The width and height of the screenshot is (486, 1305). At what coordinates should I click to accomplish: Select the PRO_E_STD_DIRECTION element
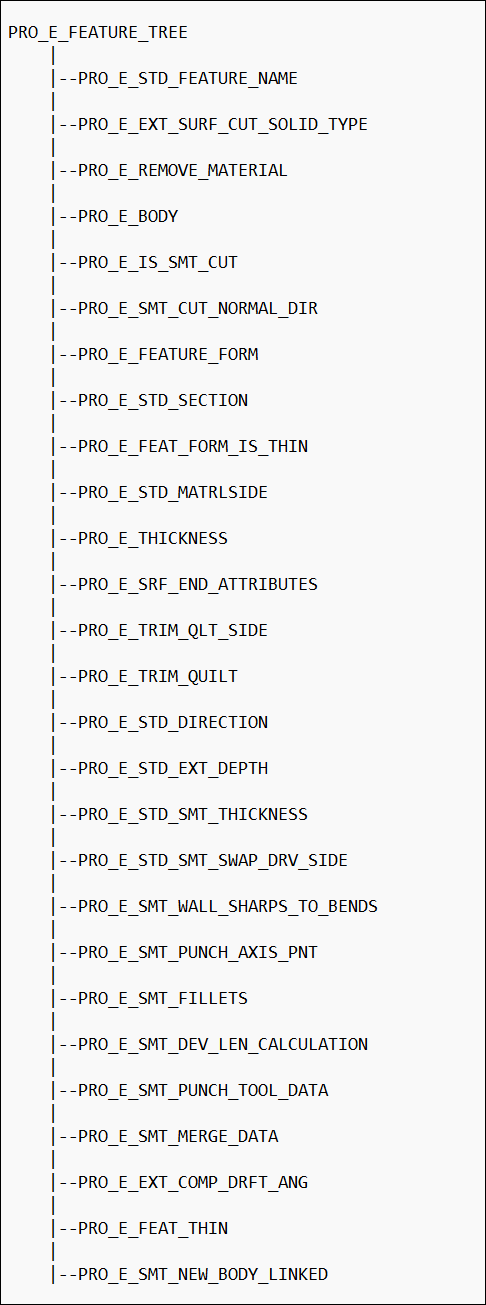[x=173, y=723]
